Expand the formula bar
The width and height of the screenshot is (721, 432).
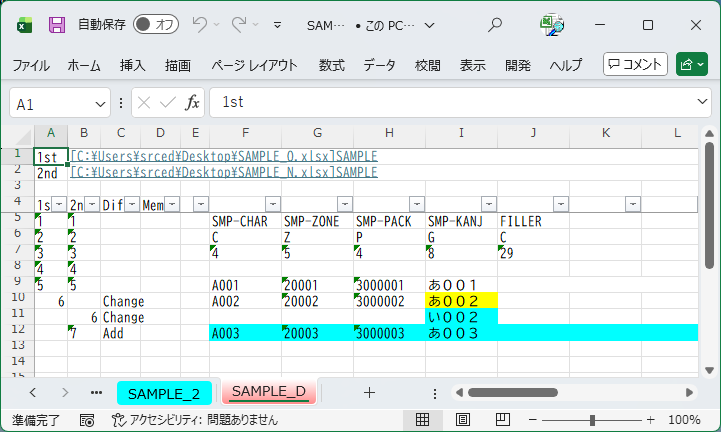point(702,103)
